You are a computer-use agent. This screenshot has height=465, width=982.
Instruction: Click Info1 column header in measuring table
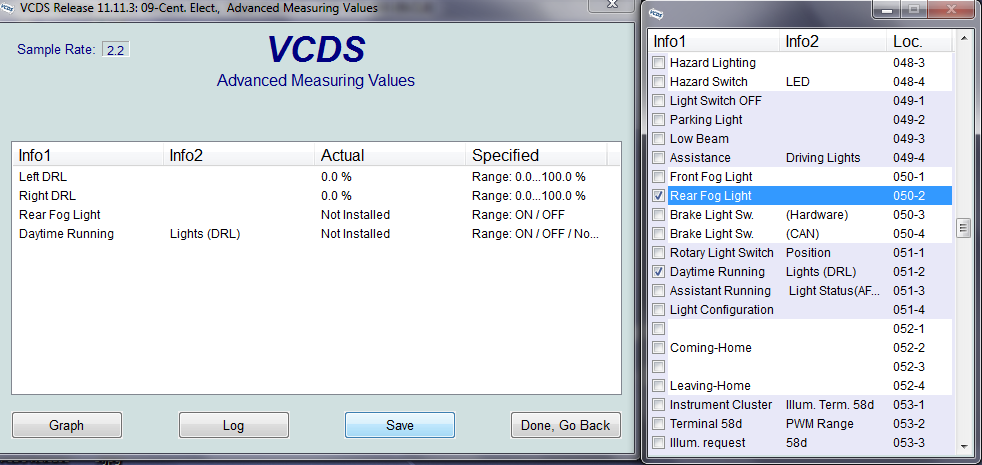pyautogui.click(x=88, y=155)
